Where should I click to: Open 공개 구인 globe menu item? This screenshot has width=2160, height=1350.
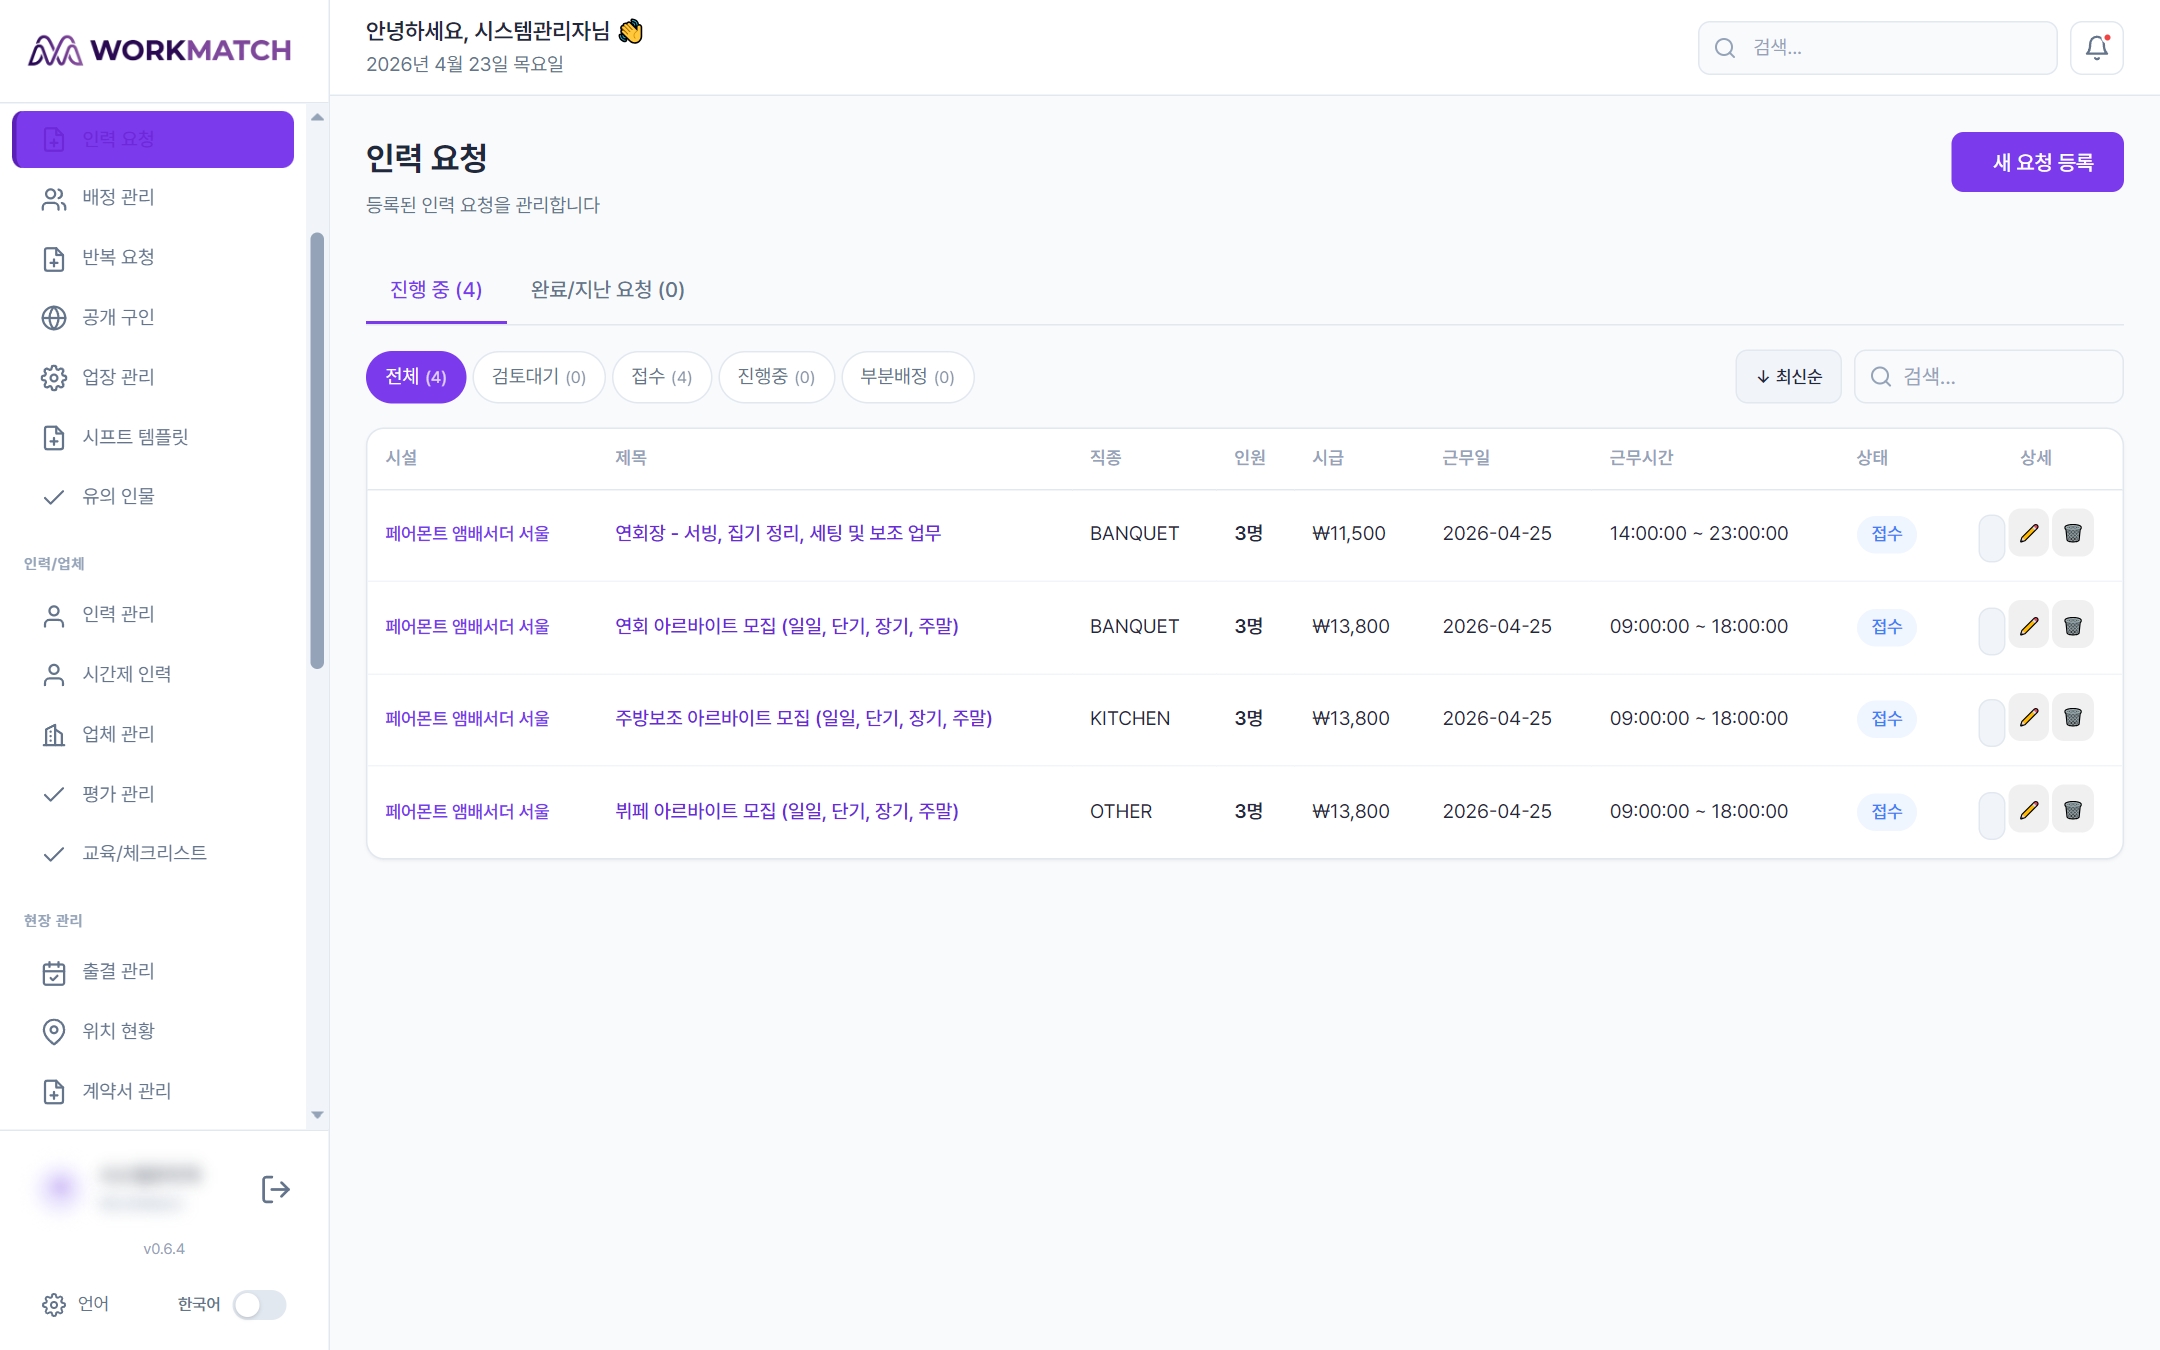pos(153,318)
